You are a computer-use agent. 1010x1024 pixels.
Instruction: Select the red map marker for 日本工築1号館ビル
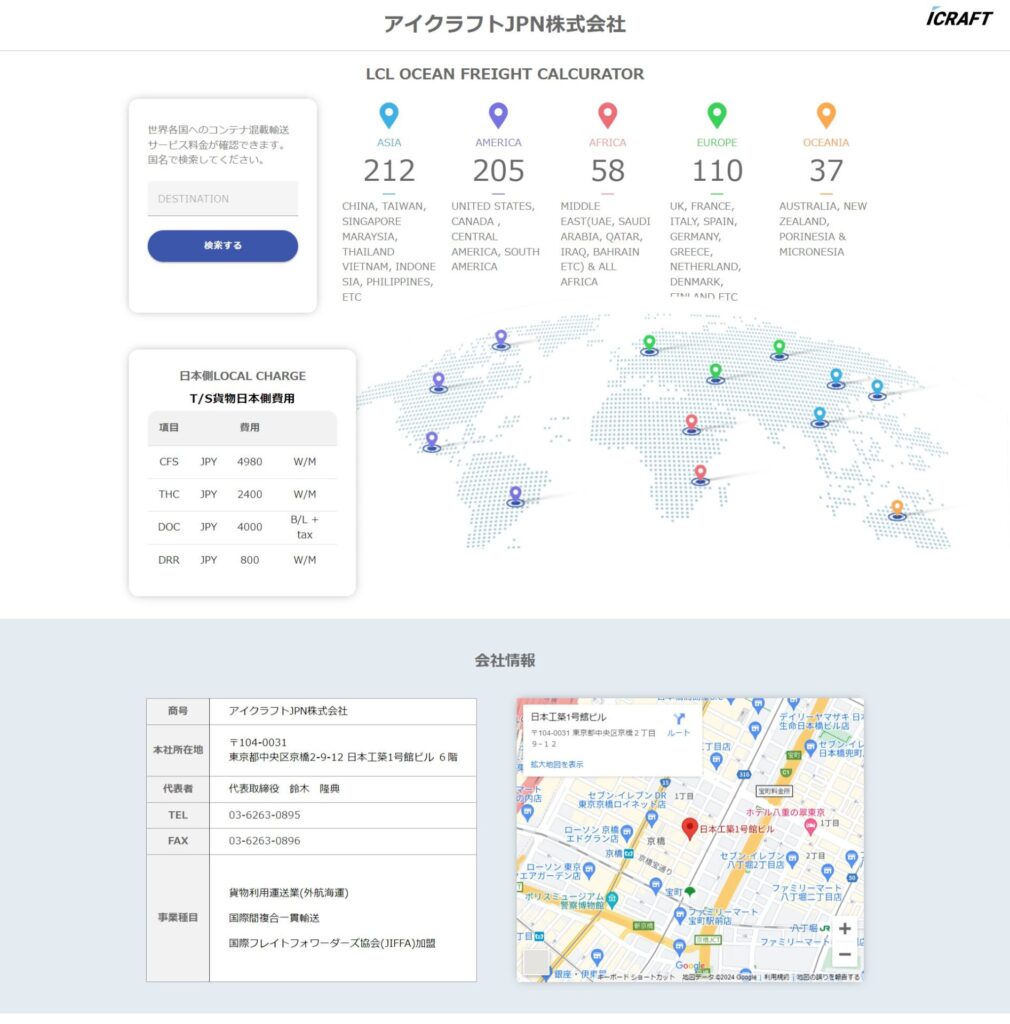coord(689,828)
